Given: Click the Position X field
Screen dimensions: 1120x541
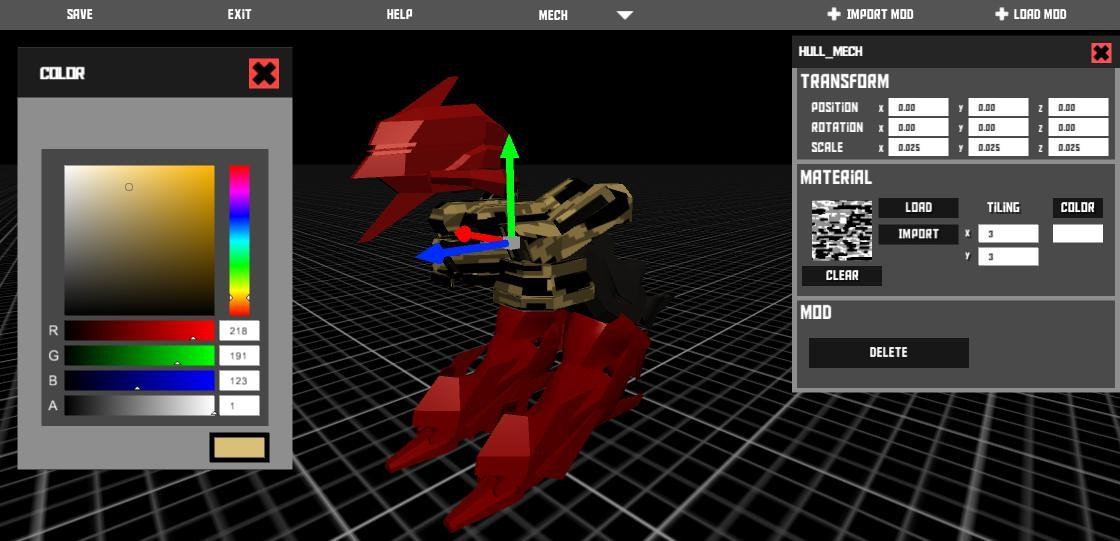Looking at the screenshot, I should pos(918,107).
